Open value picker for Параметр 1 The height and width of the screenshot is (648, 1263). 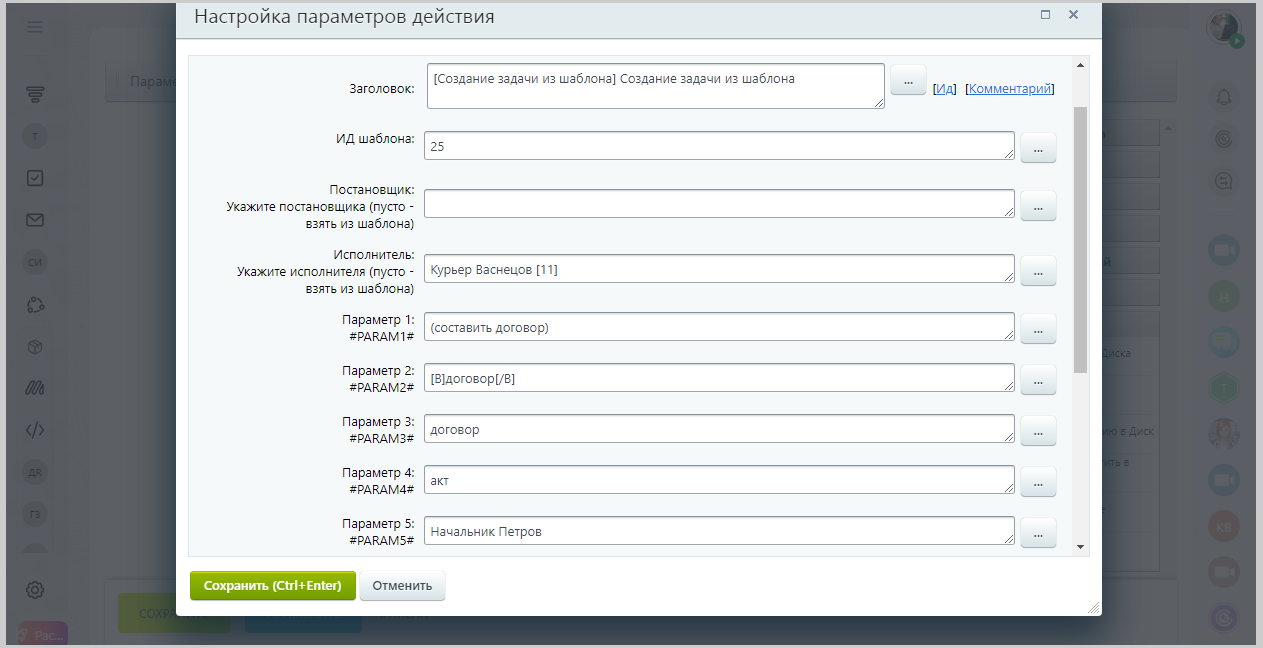click(1038, 328)
